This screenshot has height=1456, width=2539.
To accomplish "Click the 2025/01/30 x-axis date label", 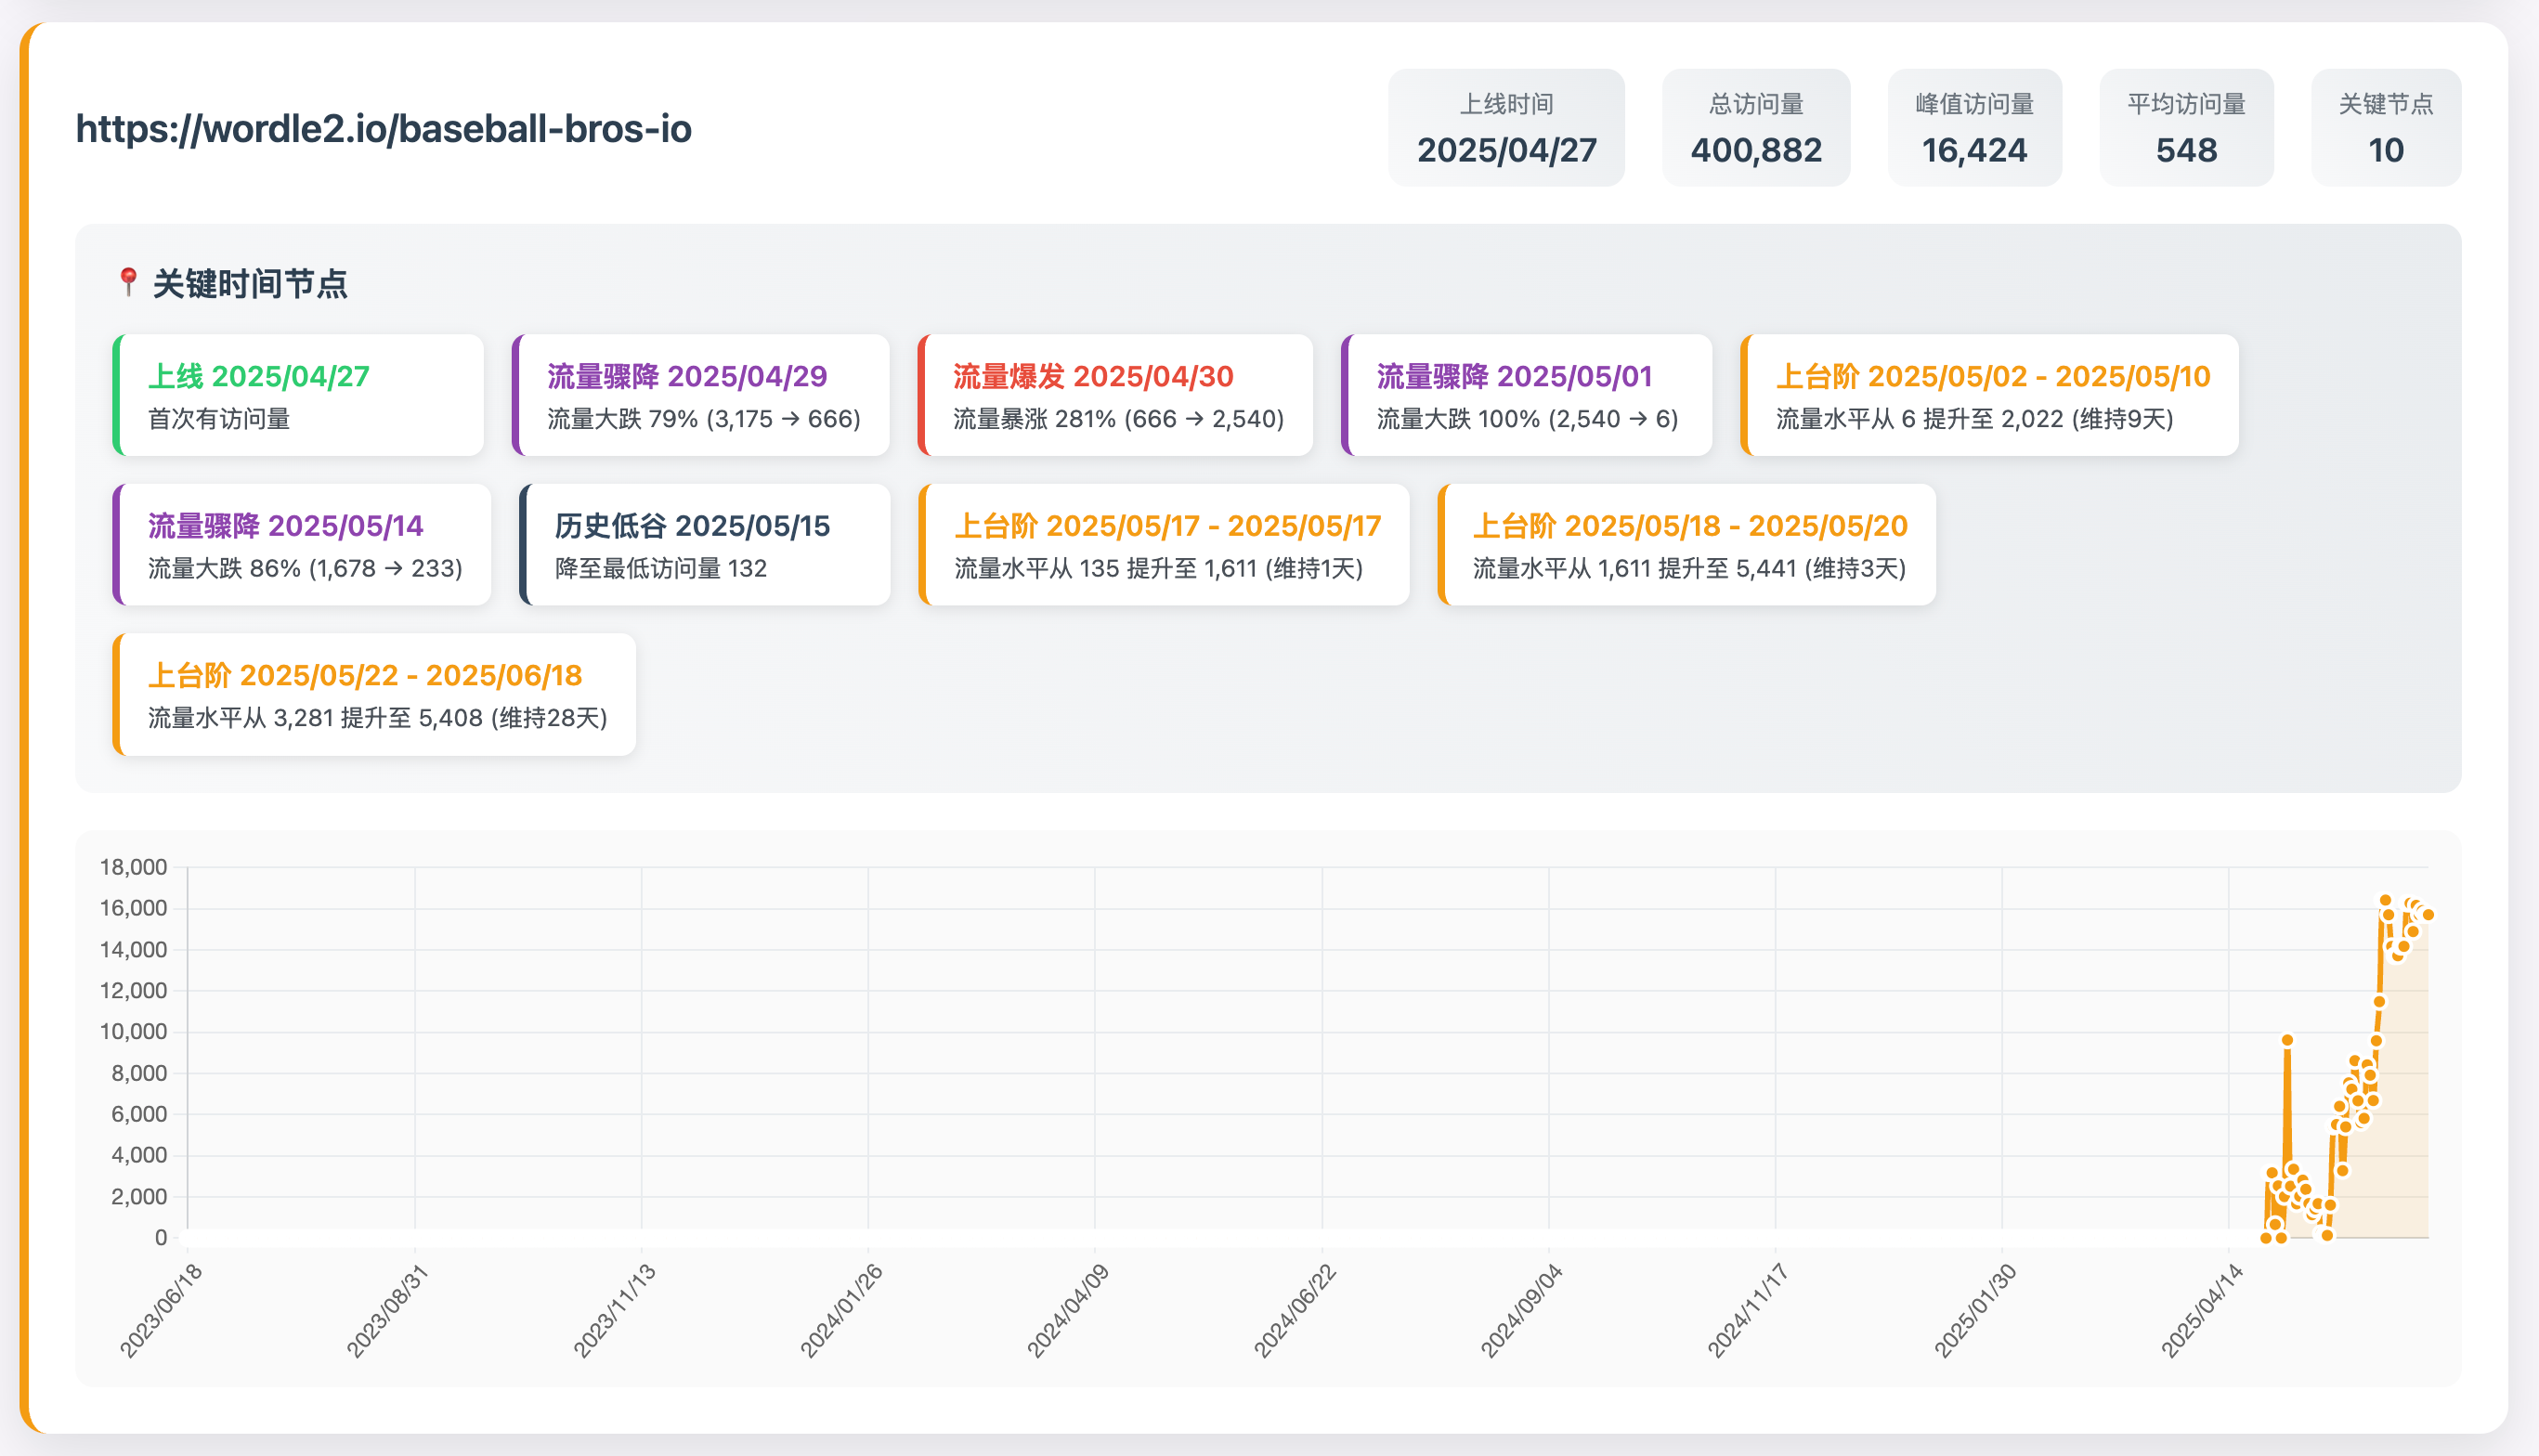I will tap(1975, 1310).
